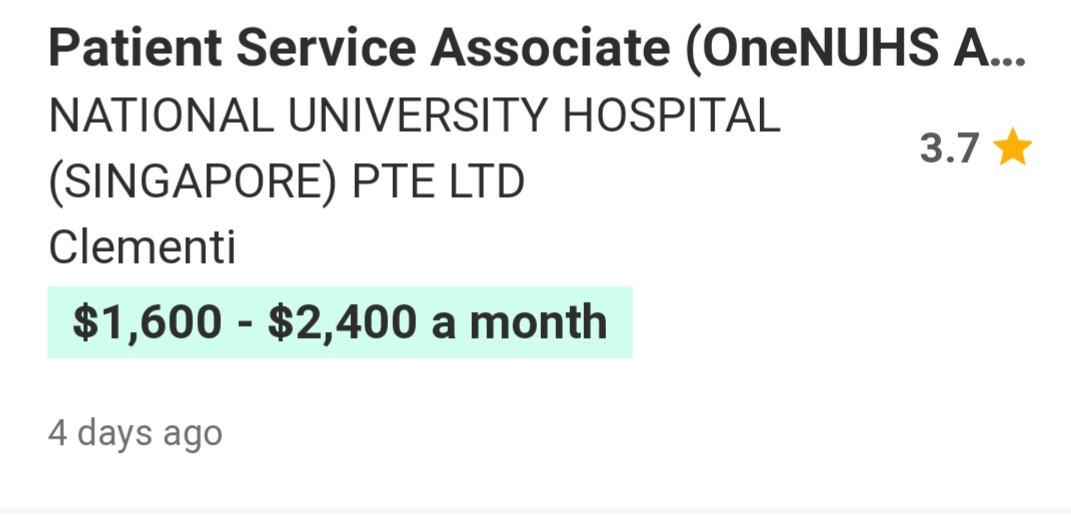Click the PTE LTD company suffix
Viewport: 1071px width, 517px height.
point(438,182)
